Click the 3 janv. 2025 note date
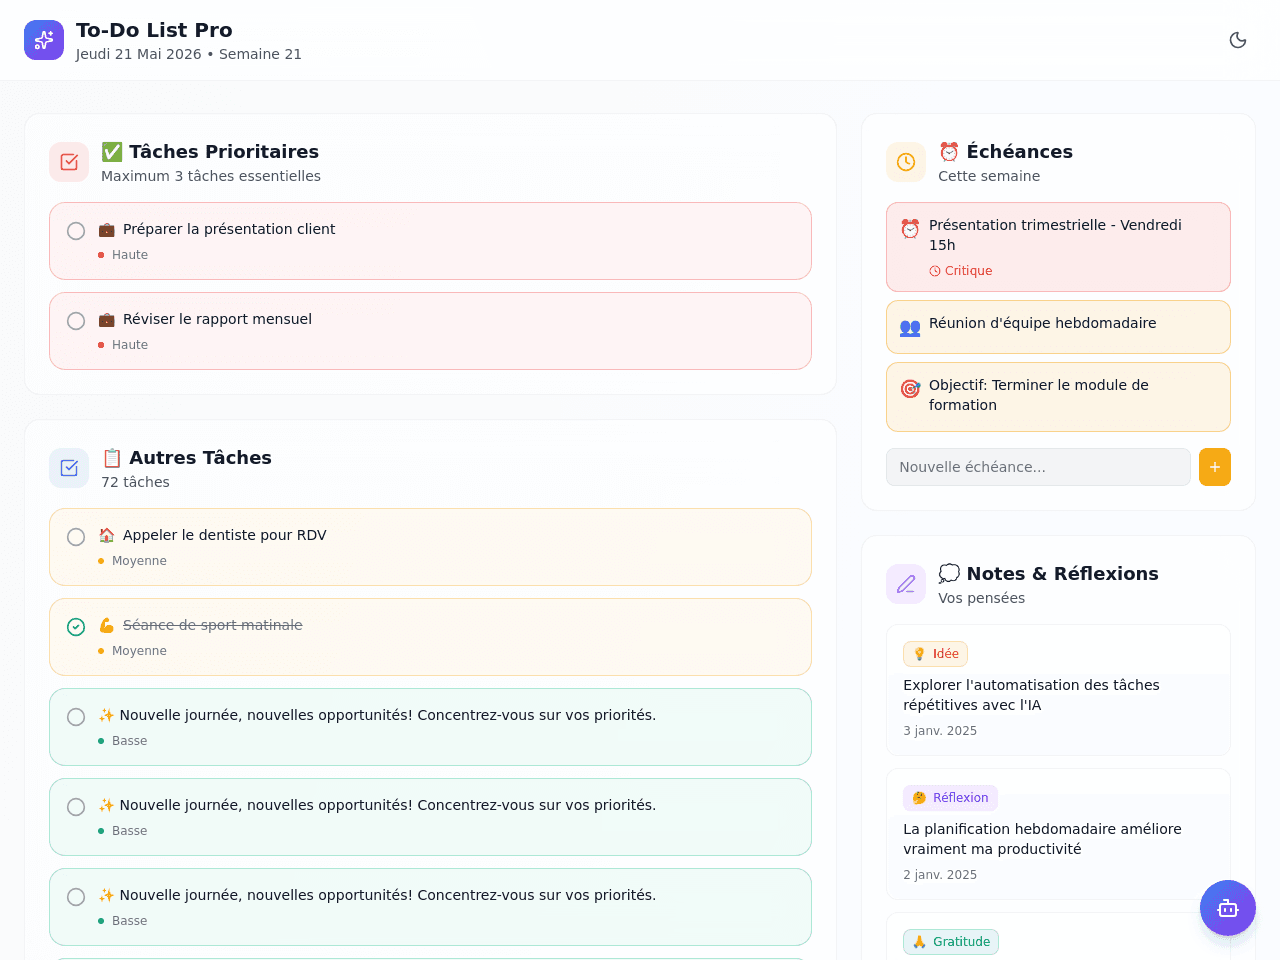Viewport: 1280px width, 960px height. point(940,731)
